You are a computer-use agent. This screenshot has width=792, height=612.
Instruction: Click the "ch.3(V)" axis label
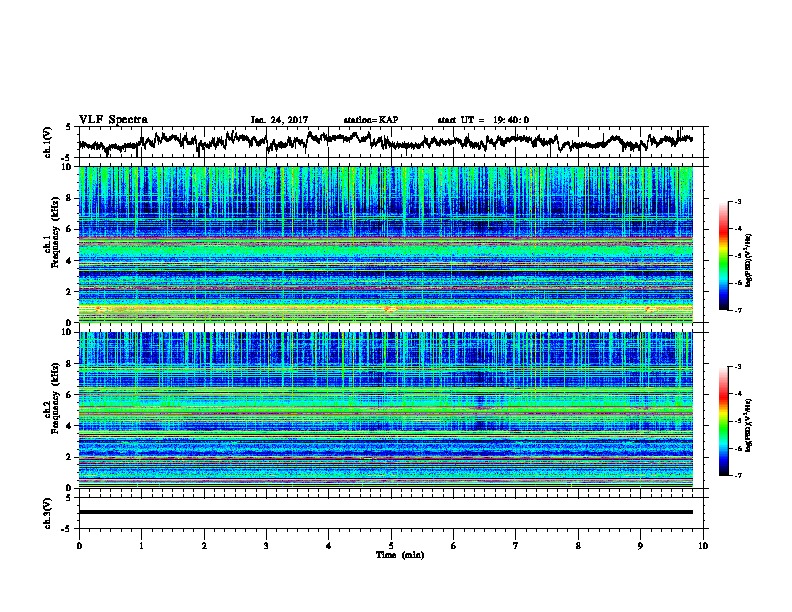click(48, 513)
